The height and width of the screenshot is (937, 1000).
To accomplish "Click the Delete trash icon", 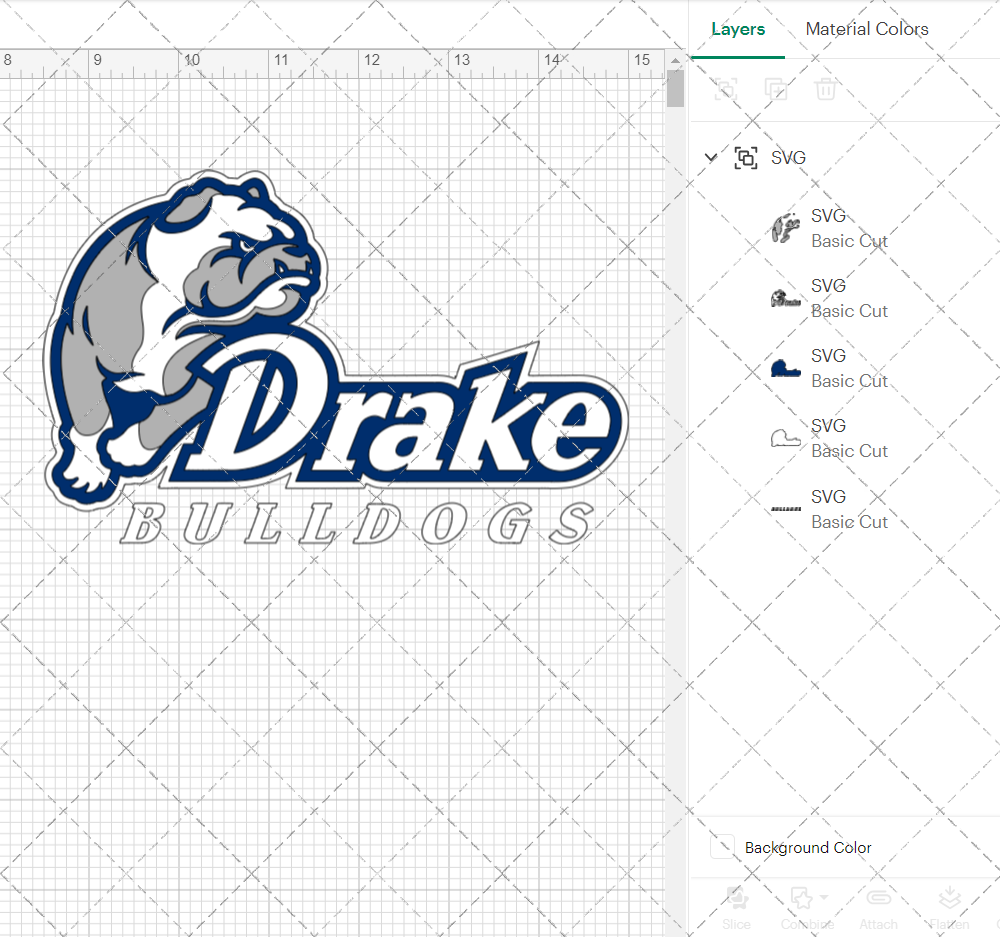I will 825,89.
